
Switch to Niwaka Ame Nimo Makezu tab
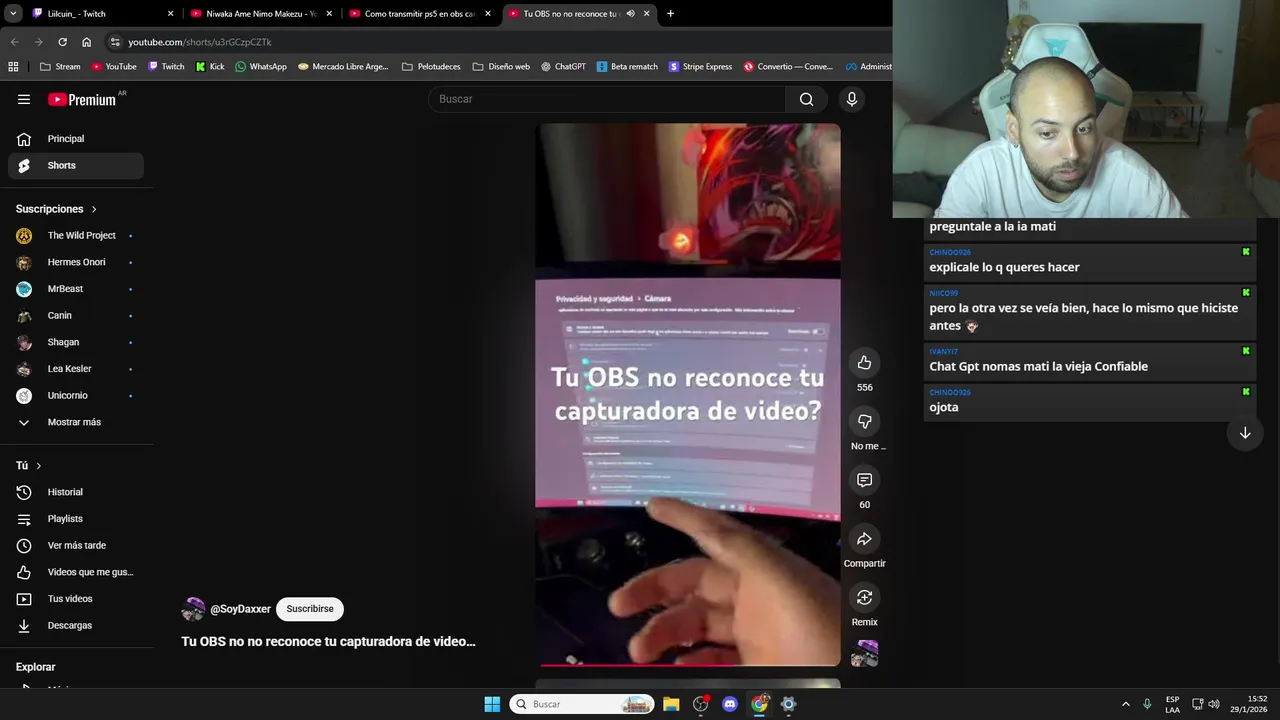(x=261, y=14)
